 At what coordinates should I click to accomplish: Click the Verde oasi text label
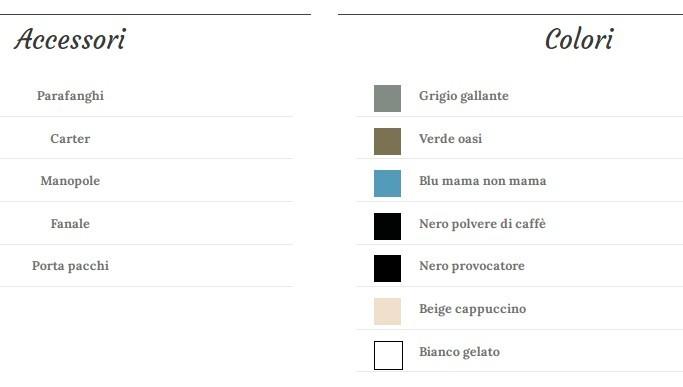(x=450, y=139)
